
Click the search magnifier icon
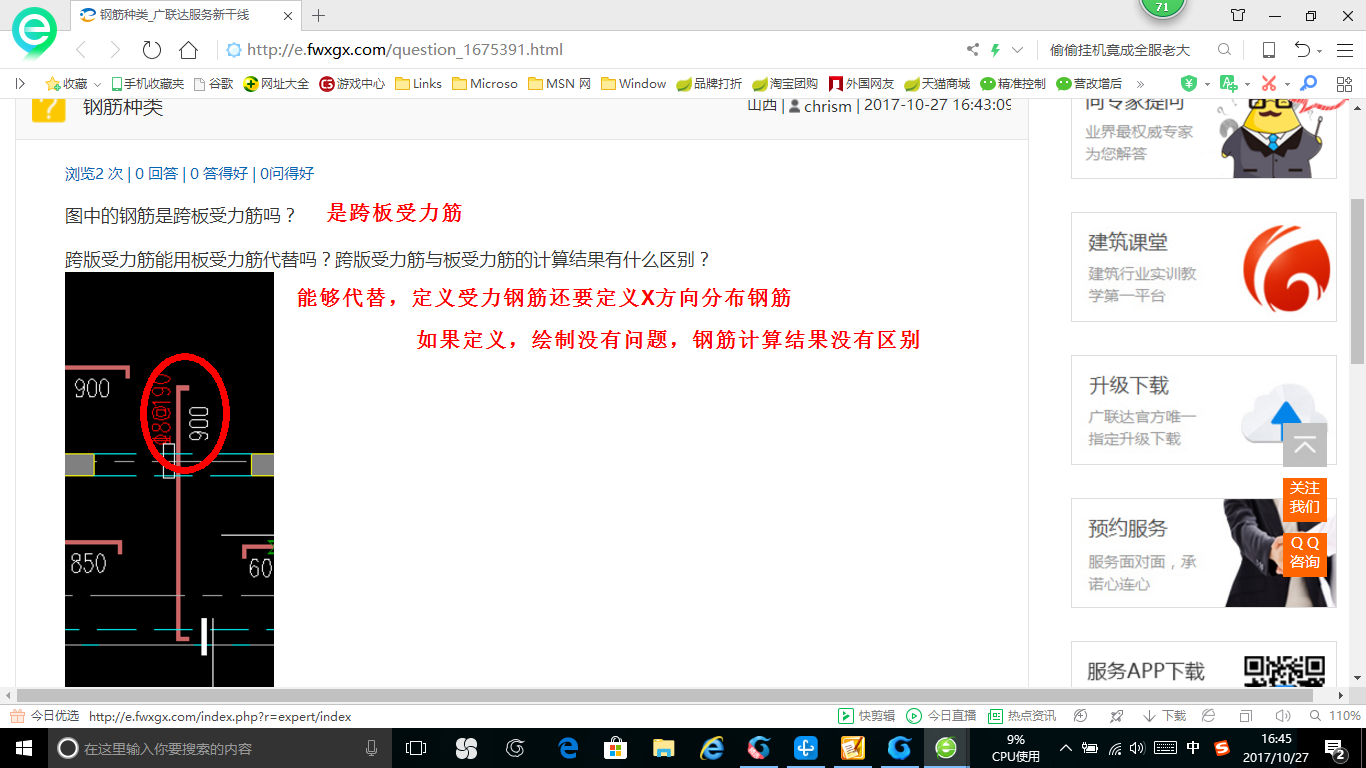click(1224, 50)
